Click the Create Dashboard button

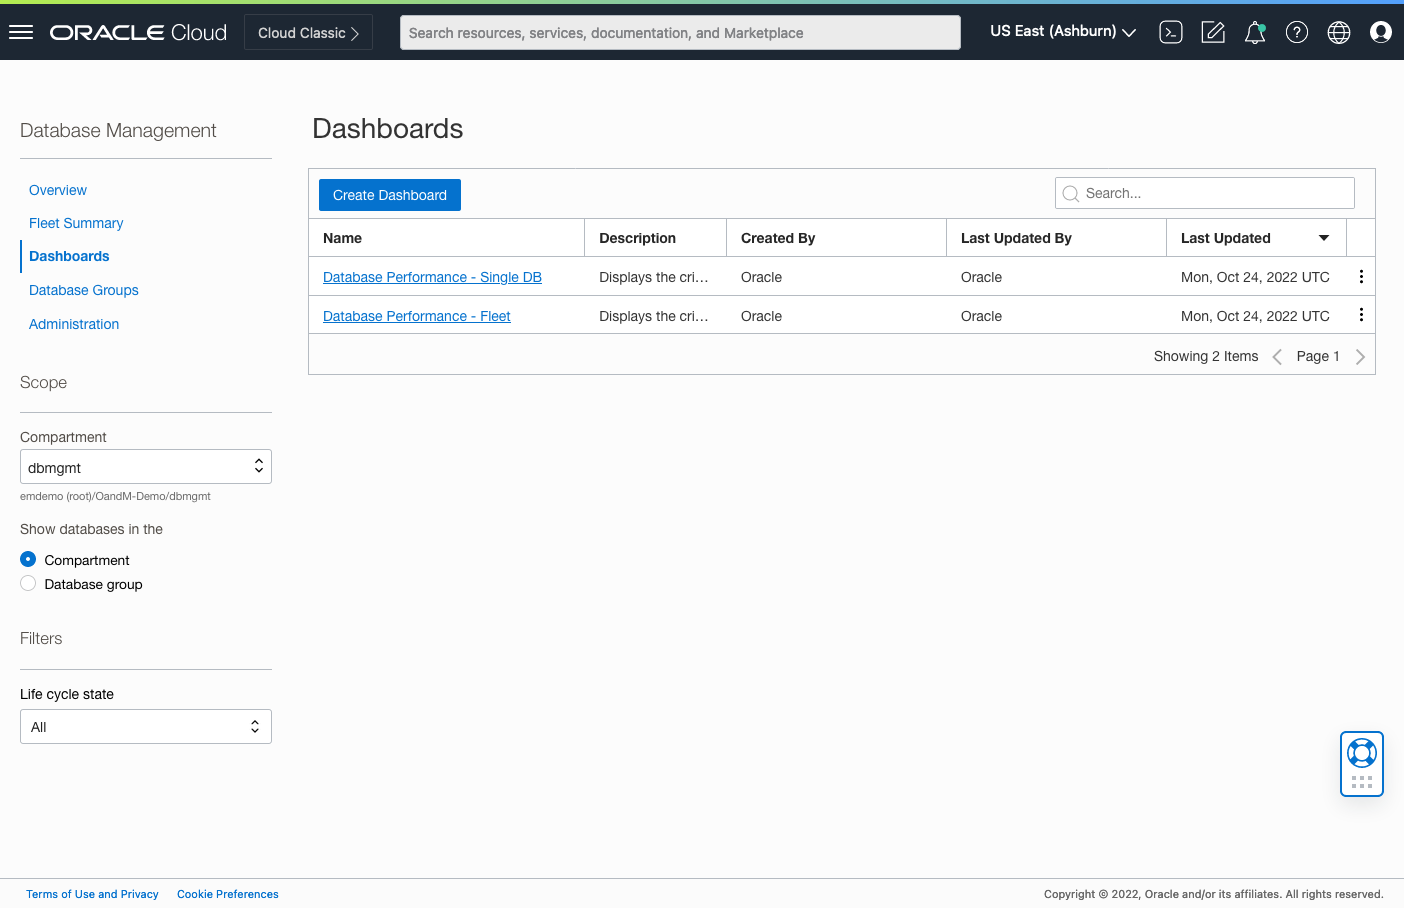pyautogui.click(x=390, y=195)
